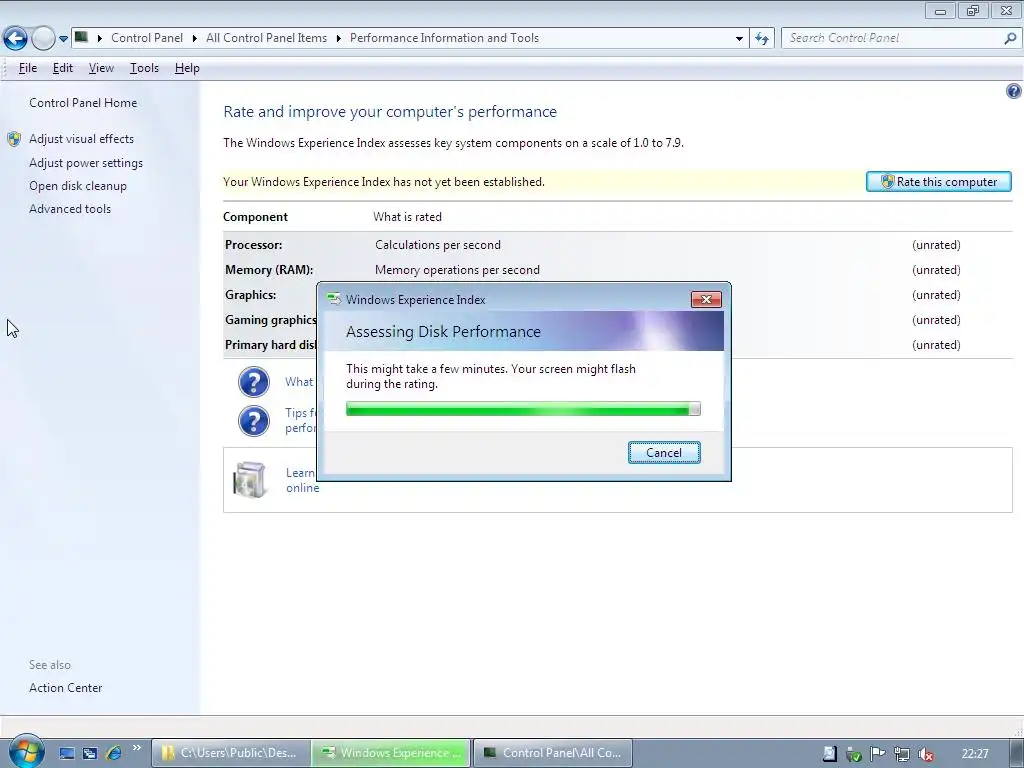Click the address bar computer icon
This screenshot has width=1024, height=768.
[81, 37]
